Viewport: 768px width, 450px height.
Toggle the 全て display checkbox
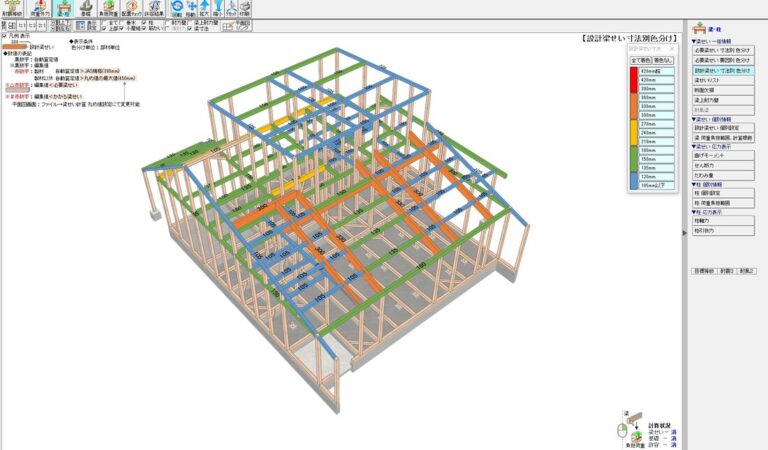(104, 22)
